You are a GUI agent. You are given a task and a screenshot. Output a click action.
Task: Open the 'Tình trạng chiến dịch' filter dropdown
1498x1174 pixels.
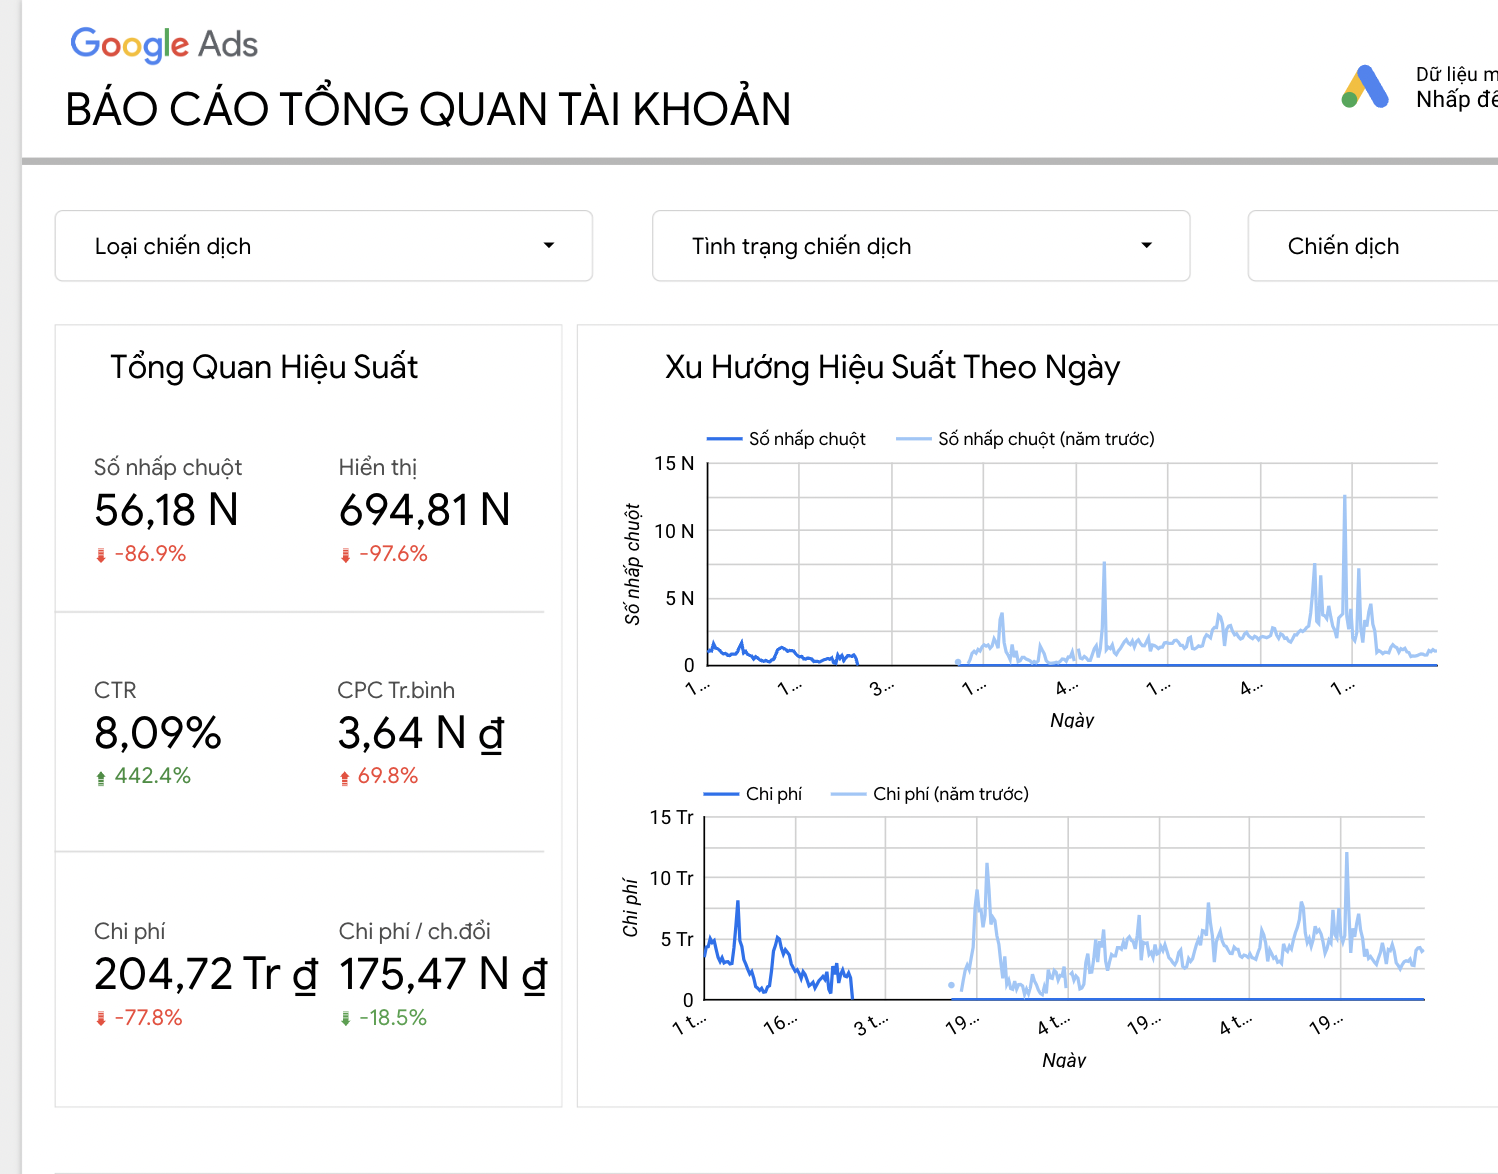pyautogui.click(x=920, y=246)
